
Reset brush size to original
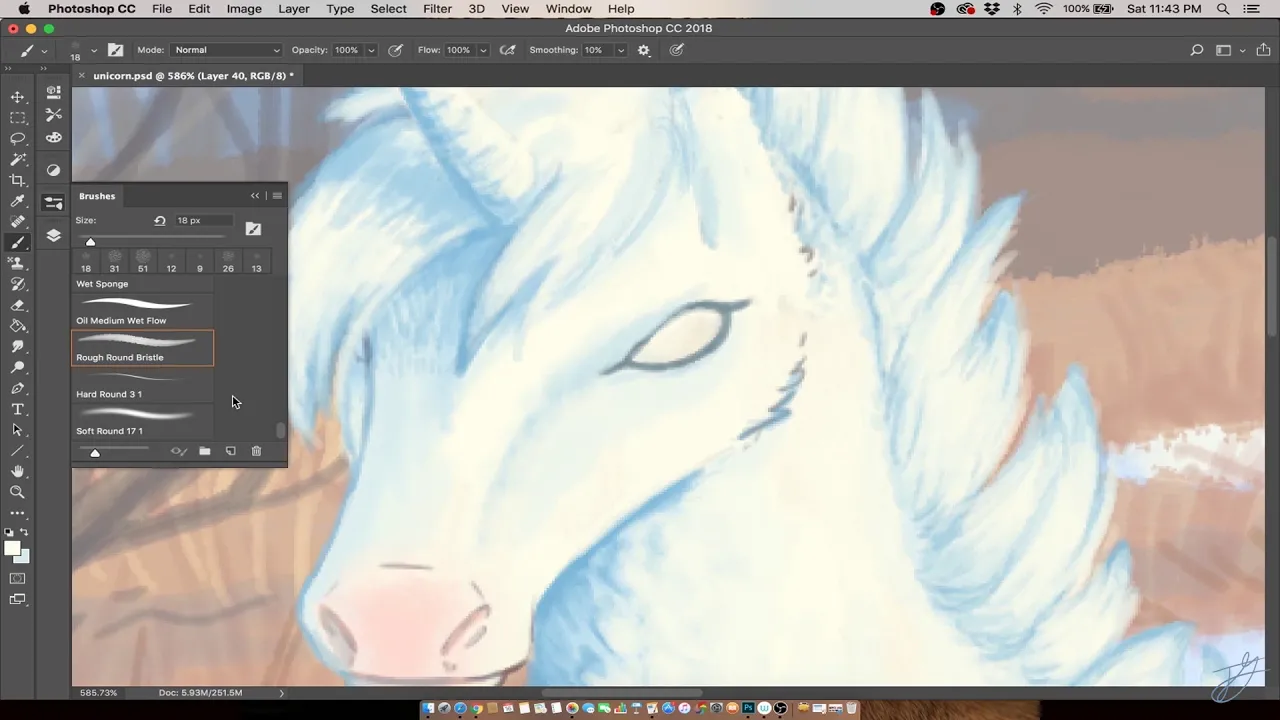pos(159,220)
